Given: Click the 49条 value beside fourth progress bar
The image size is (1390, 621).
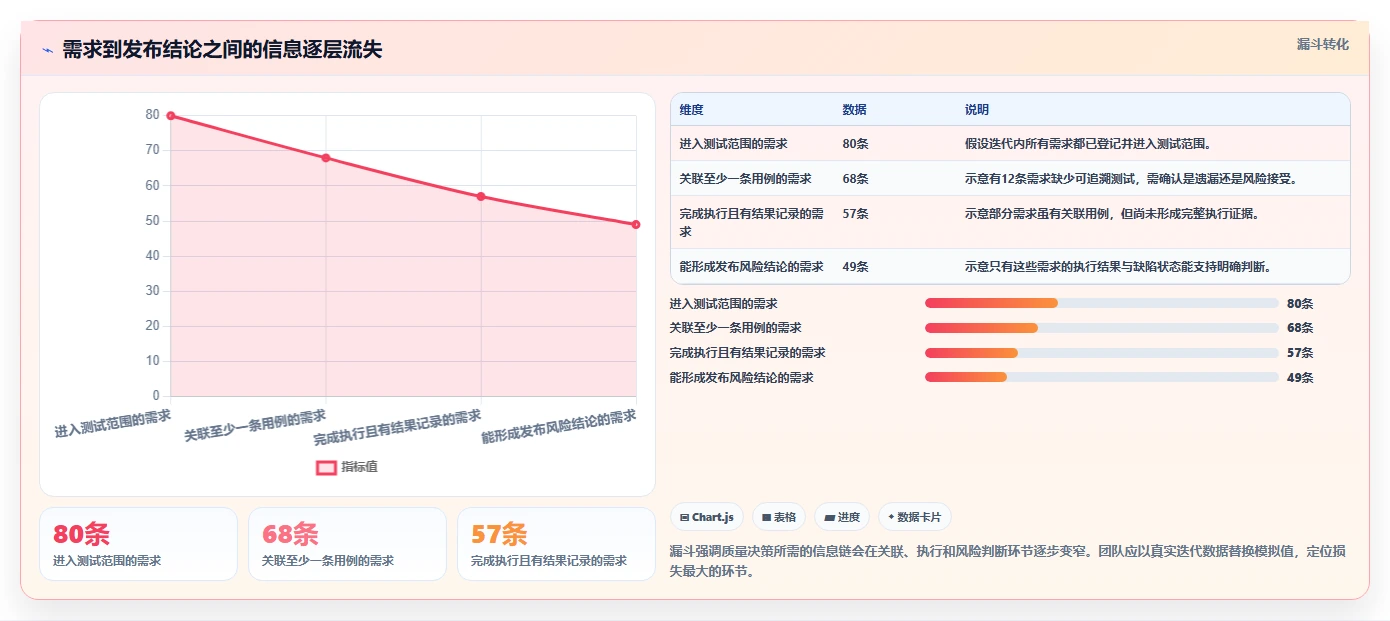Looking at the screenshot, I should point(1300,378).
